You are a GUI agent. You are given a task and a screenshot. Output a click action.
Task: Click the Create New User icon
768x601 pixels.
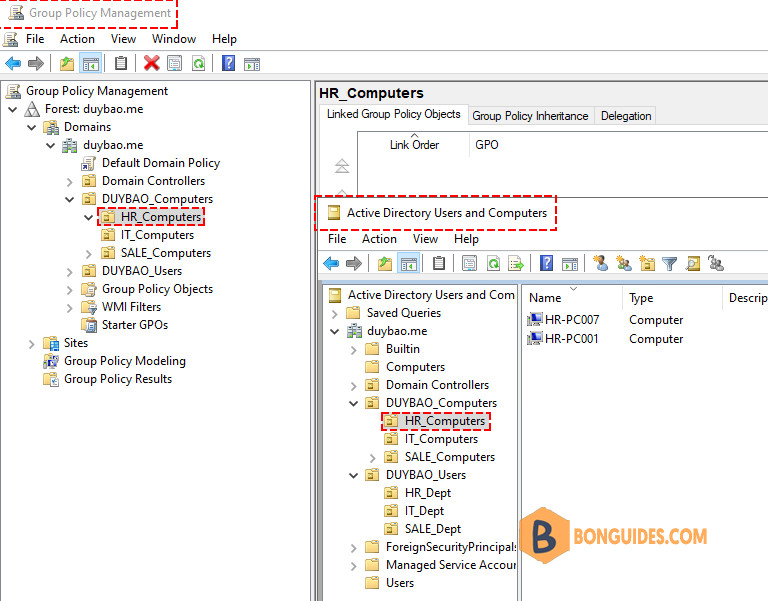[600, 264]
